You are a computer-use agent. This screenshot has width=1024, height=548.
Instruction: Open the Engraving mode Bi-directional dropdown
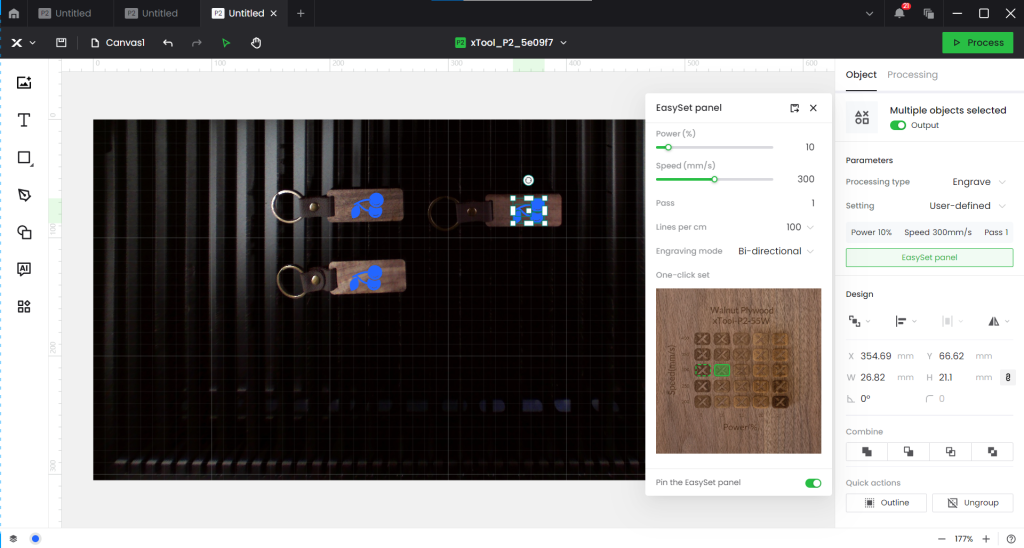776,251
